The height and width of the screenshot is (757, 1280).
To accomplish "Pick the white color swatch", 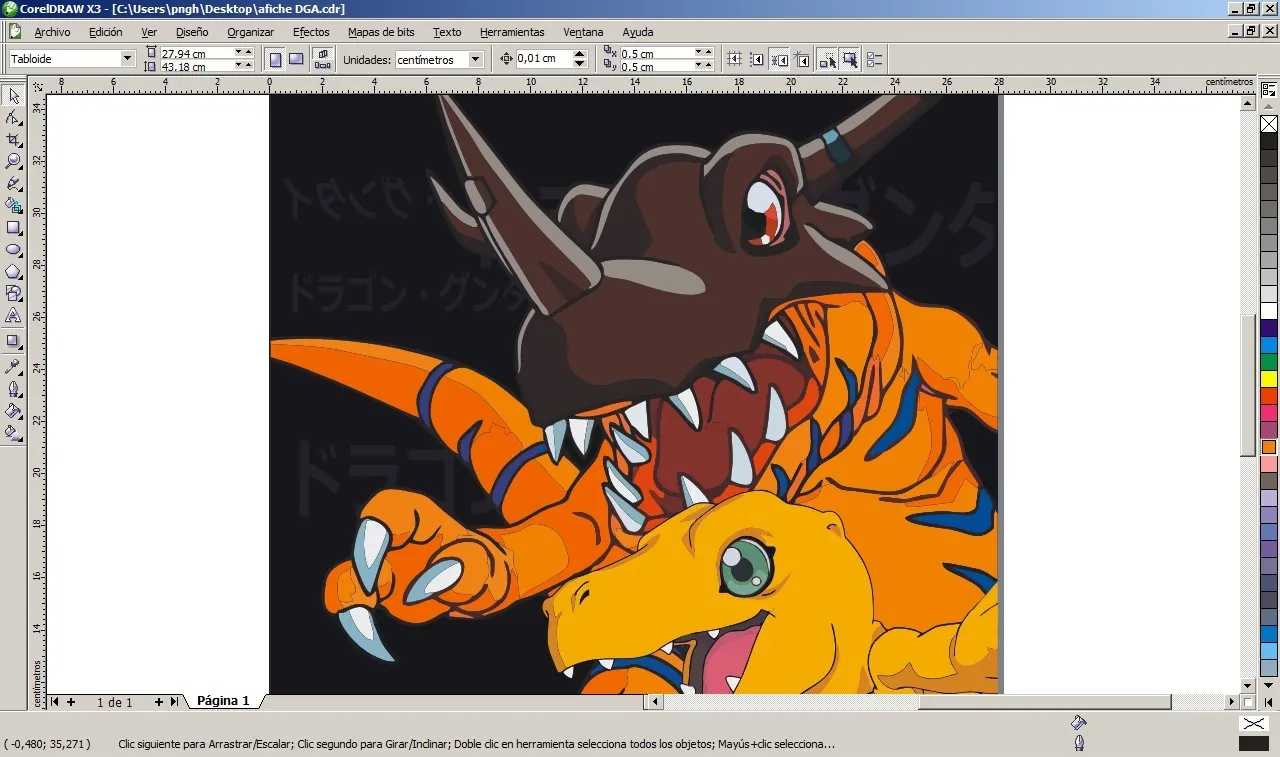I will pyautogui.click(x=1269, y=311).
